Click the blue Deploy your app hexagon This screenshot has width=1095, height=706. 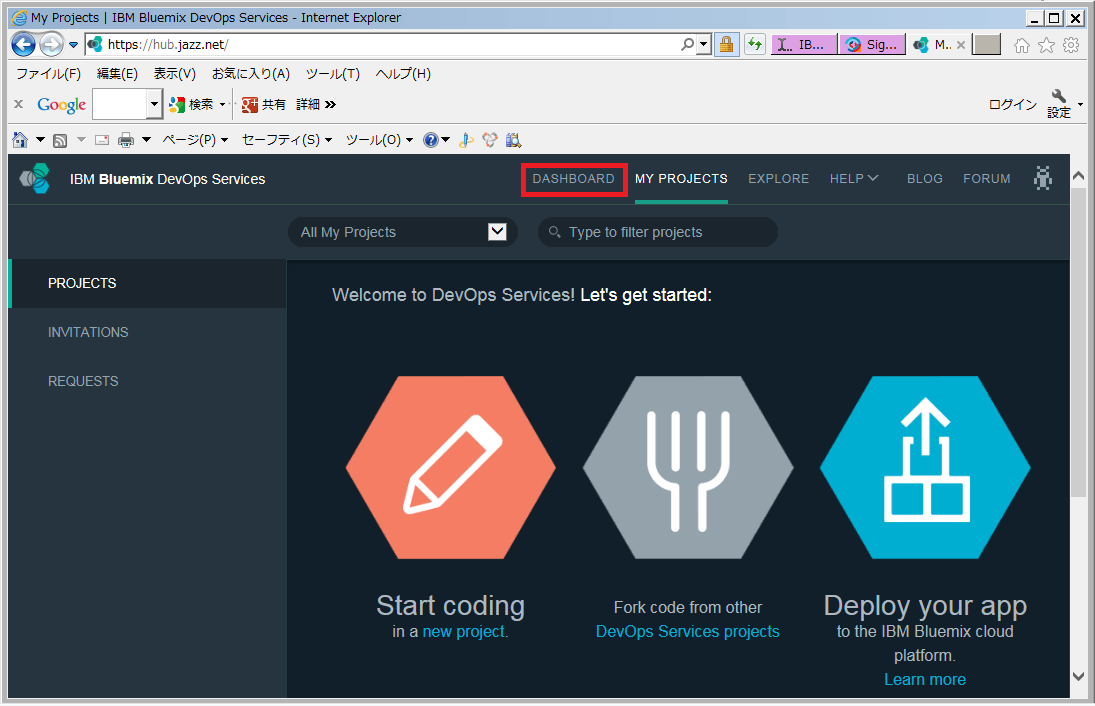click(x=925, y=467)
